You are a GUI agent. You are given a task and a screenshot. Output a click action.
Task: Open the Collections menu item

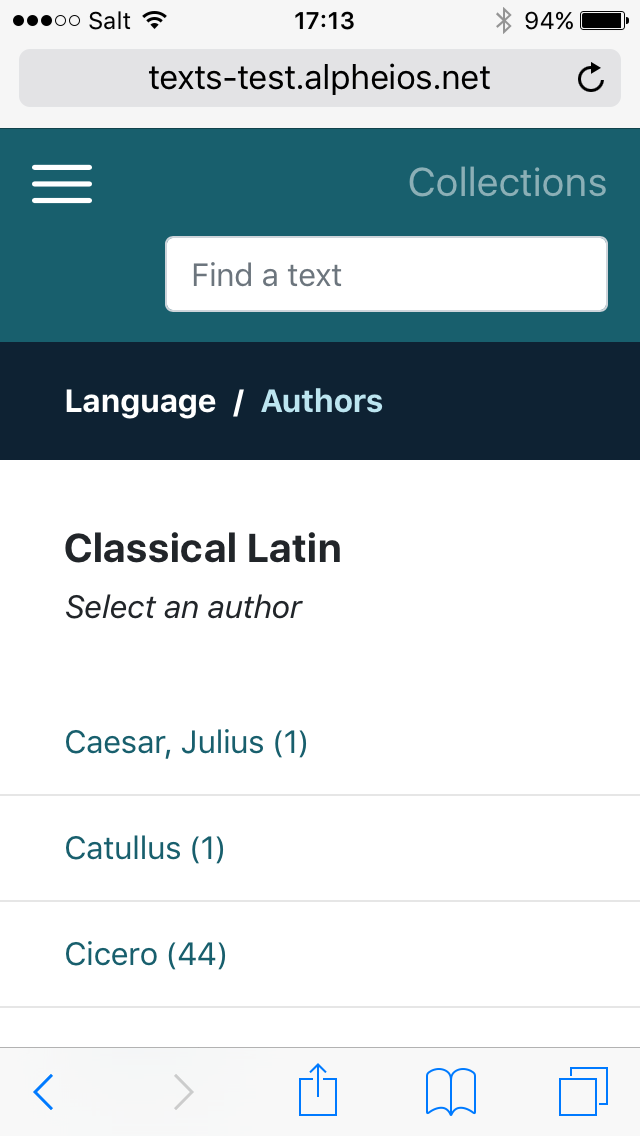tap(507, 183)
